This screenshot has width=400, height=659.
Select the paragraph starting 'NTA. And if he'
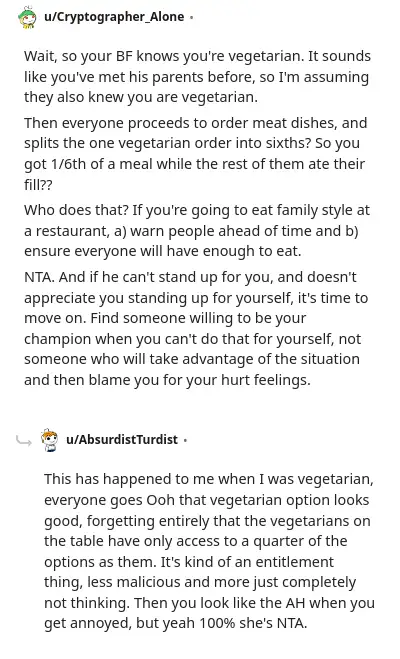[196, 328]
